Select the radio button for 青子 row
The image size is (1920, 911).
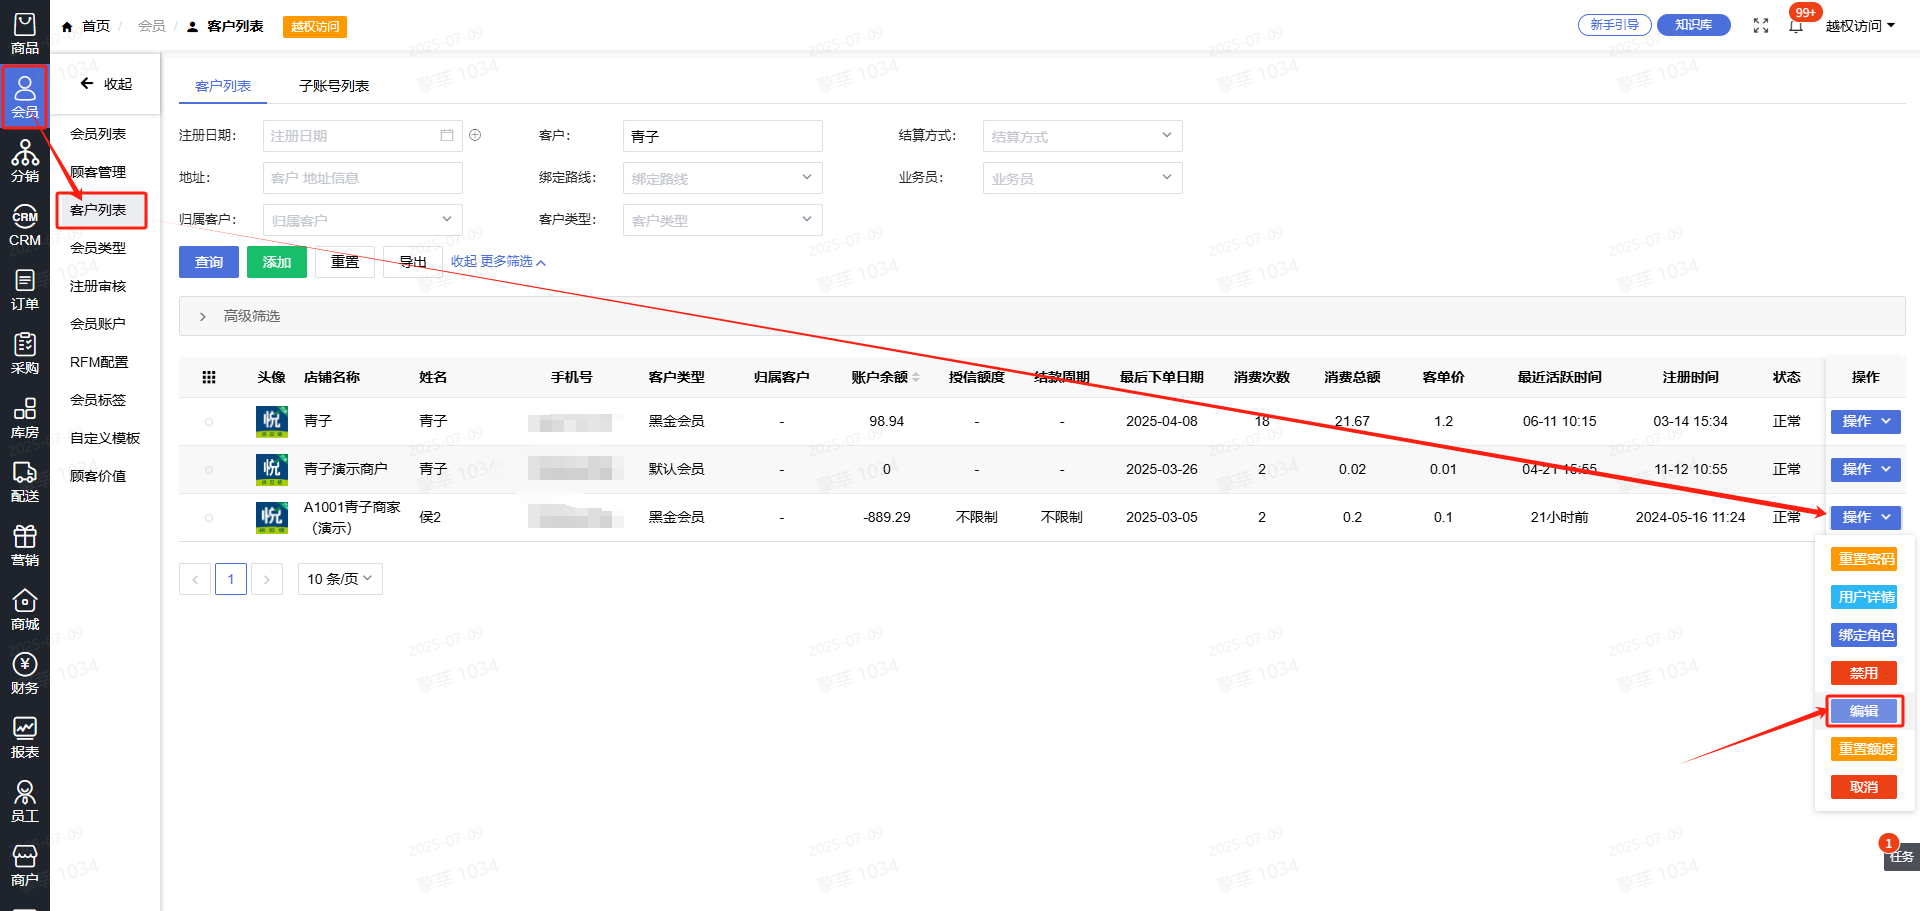209,422
